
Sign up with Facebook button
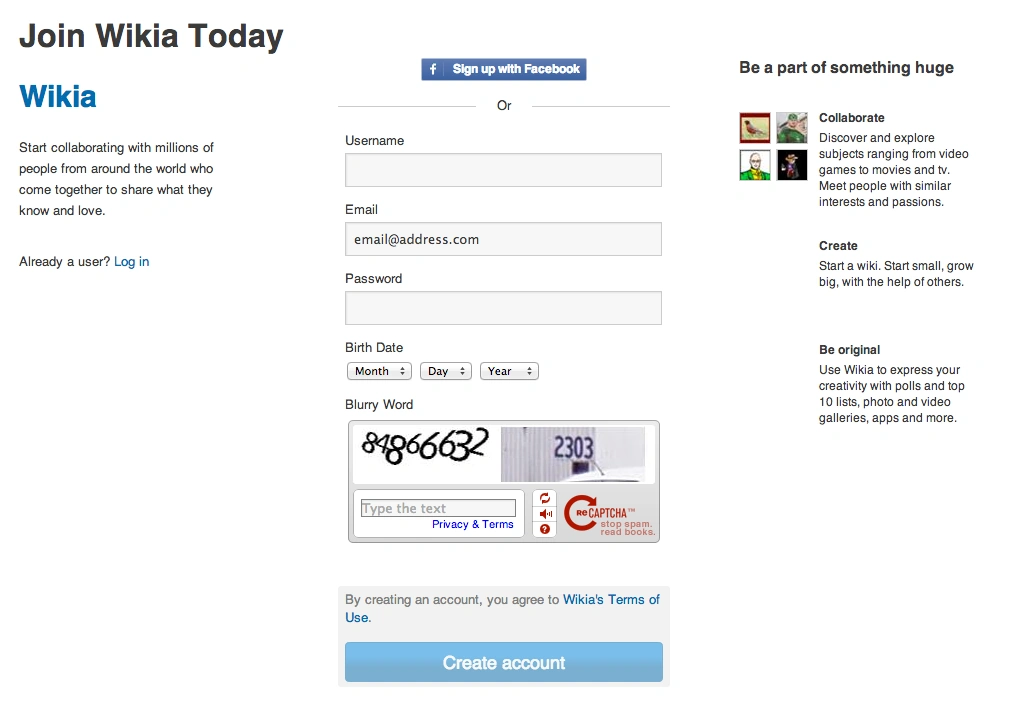coord(504,69)
